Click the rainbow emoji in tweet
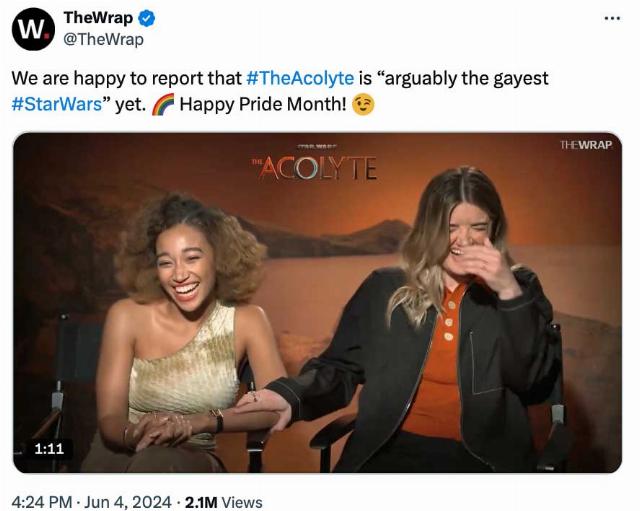This screenshot has width=640, height=511. coord(163,104)
